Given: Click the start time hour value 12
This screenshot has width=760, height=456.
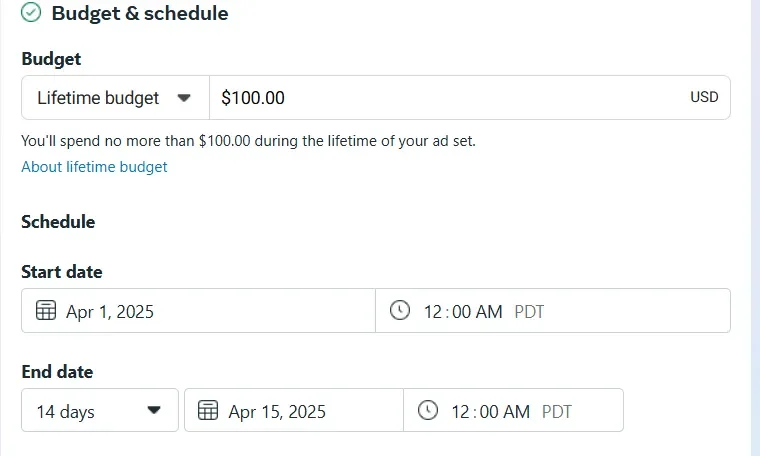Looking at the screenshot, I should pyautogui.click(x=433, y=312).
